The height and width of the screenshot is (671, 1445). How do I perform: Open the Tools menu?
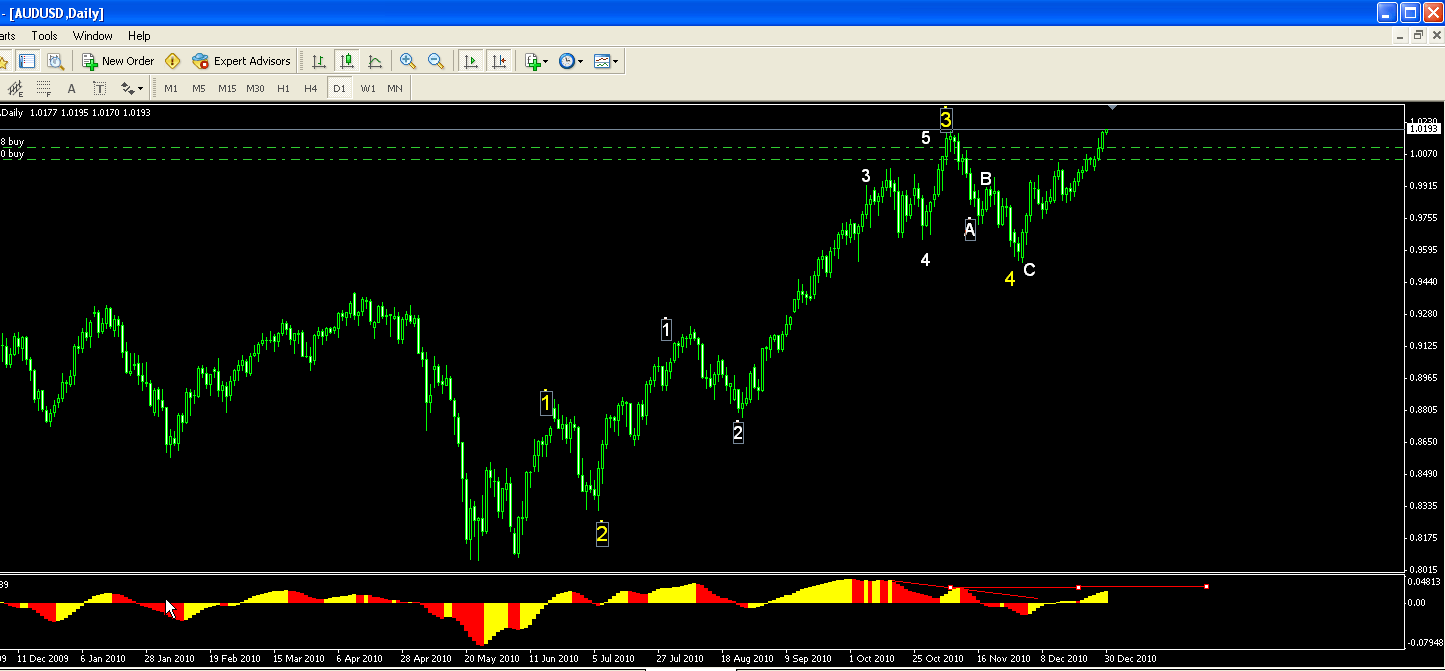(44, 36)
